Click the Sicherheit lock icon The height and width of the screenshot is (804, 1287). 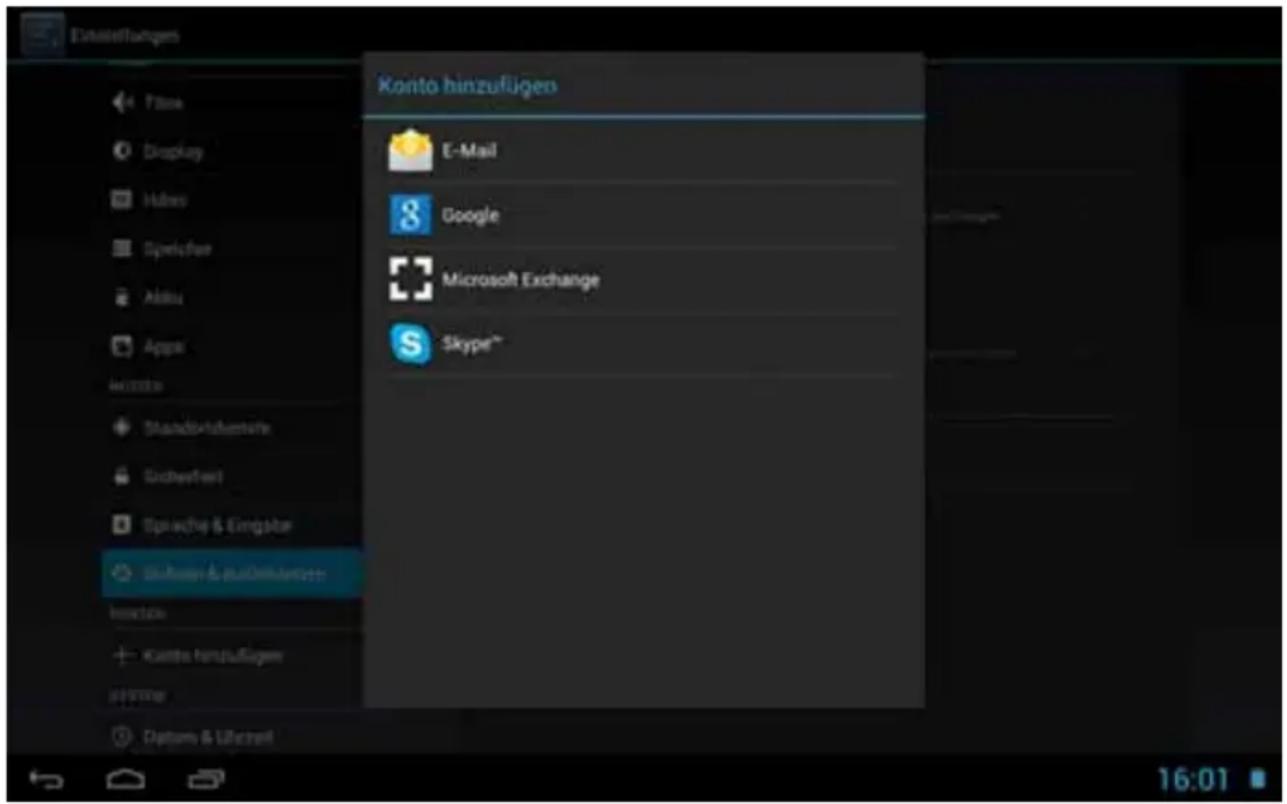tap(122, 476)
